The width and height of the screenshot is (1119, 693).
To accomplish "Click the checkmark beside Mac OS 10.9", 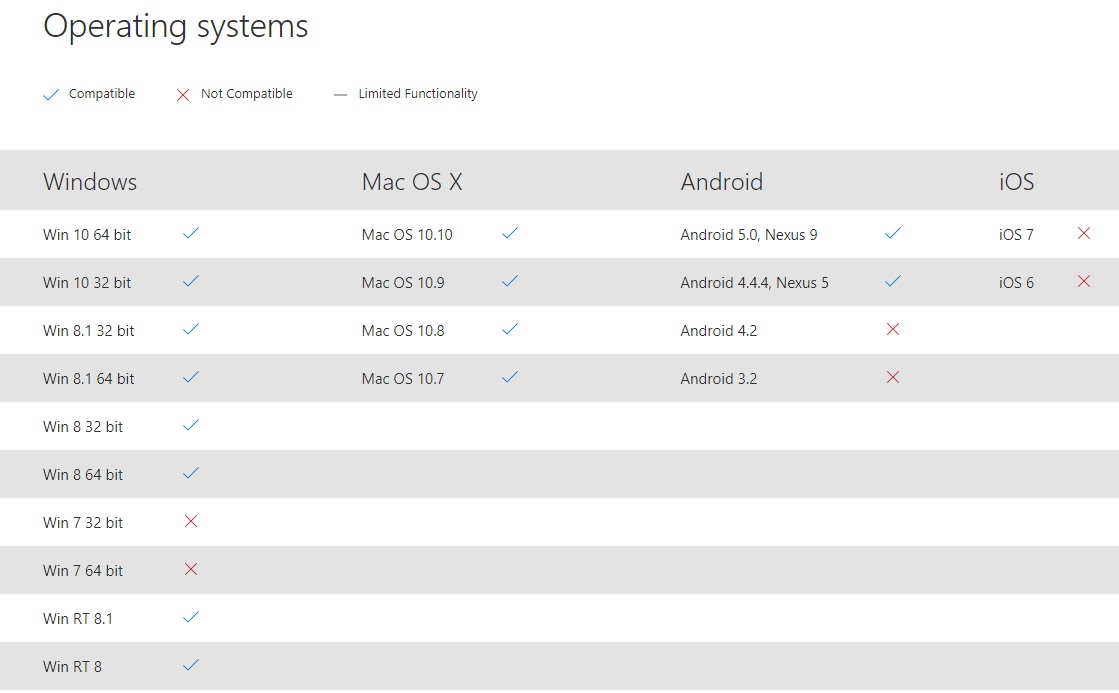I will [x=510, y=281].
